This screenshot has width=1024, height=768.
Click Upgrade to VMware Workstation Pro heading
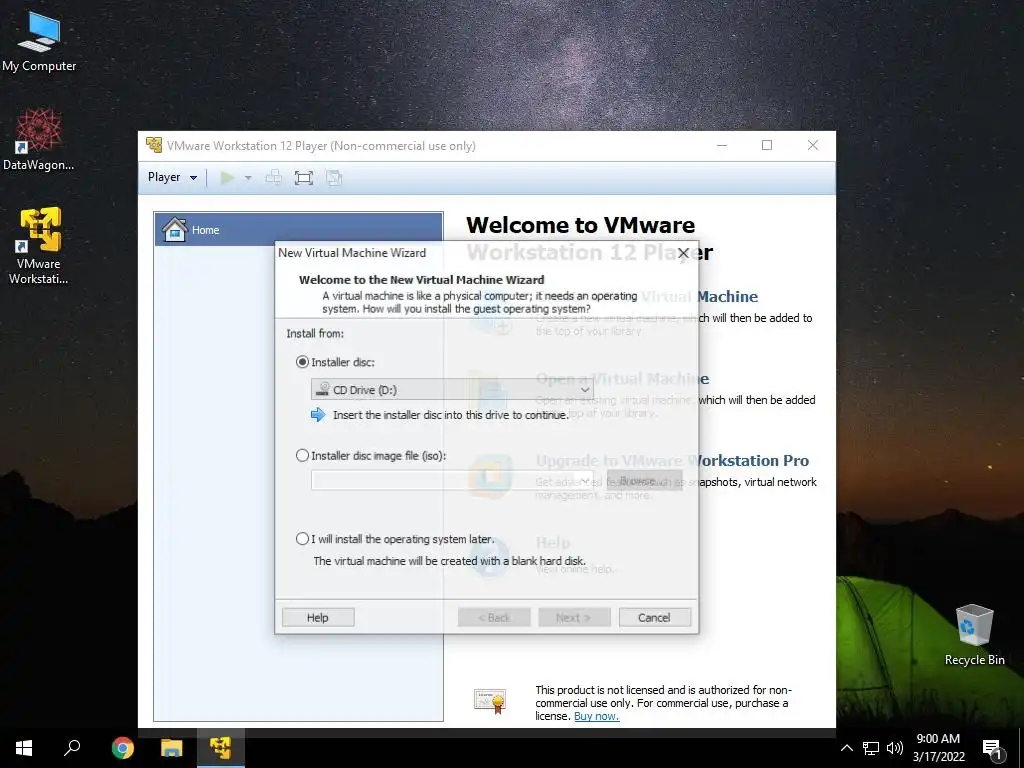(672, 460)
